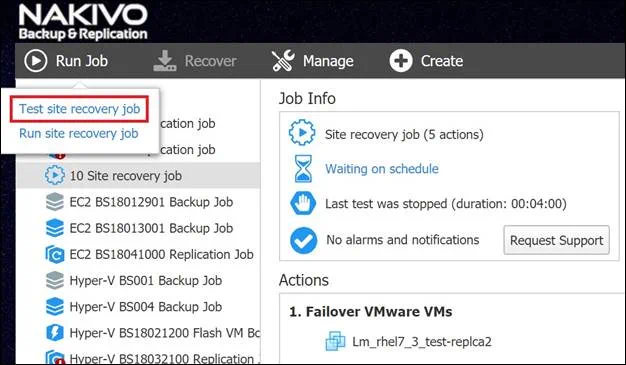Open the Manage menu label

point(328,61)
